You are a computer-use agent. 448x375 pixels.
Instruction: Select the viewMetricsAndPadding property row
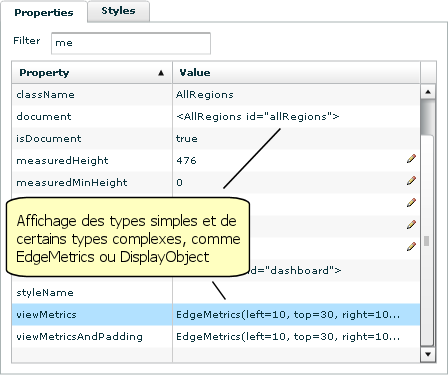pos(216,337)
